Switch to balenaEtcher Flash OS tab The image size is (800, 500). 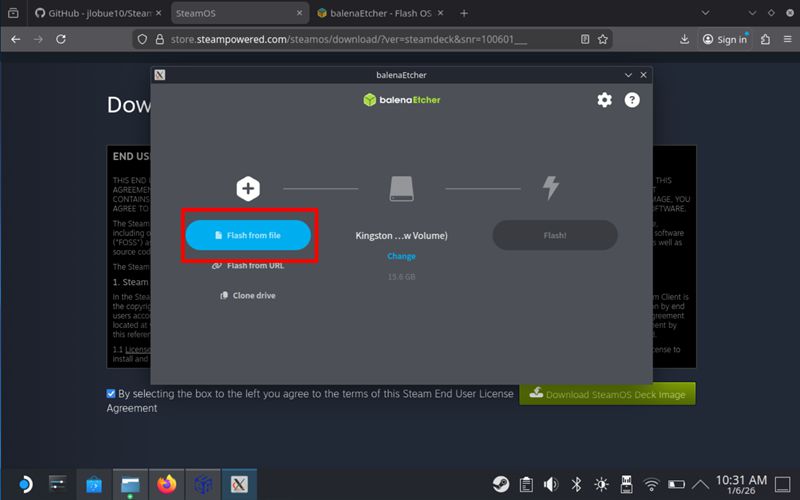[380, 13]
